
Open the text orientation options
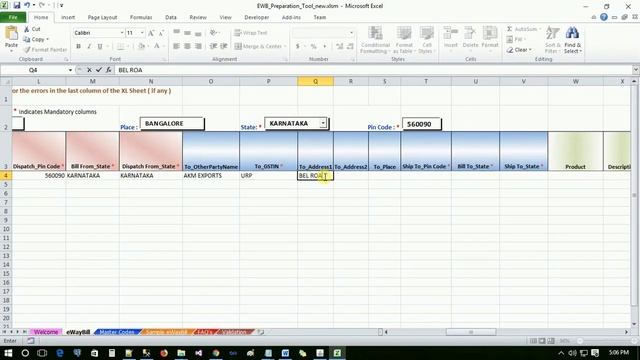coord(214,33)
